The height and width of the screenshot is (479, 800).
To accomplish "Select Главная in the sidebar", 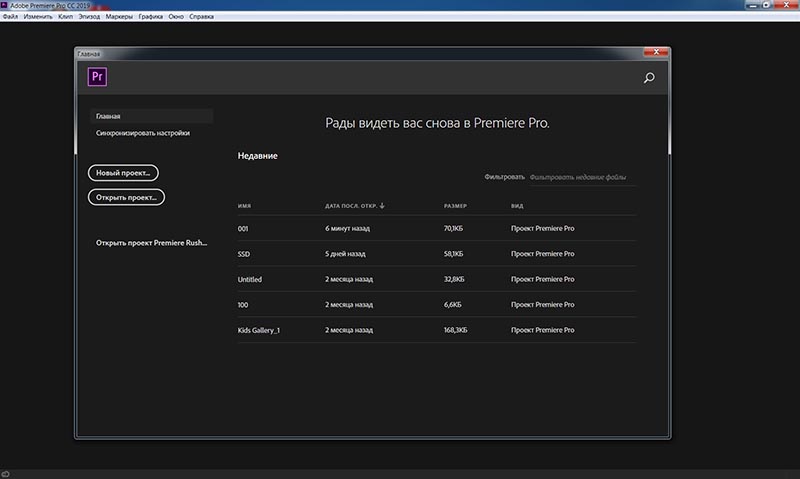I will click(x=152, y=116).
